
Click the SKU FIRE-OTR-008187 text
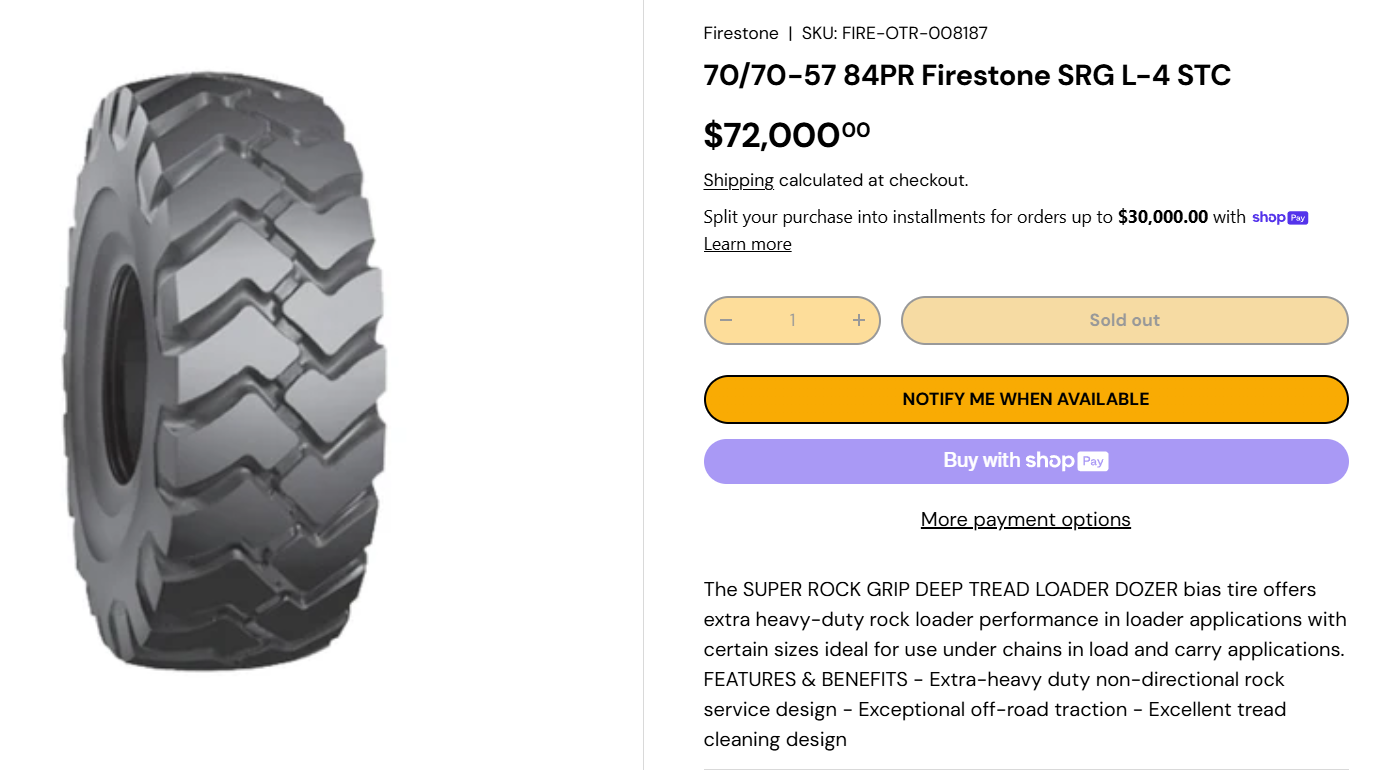tap(895, 33)
